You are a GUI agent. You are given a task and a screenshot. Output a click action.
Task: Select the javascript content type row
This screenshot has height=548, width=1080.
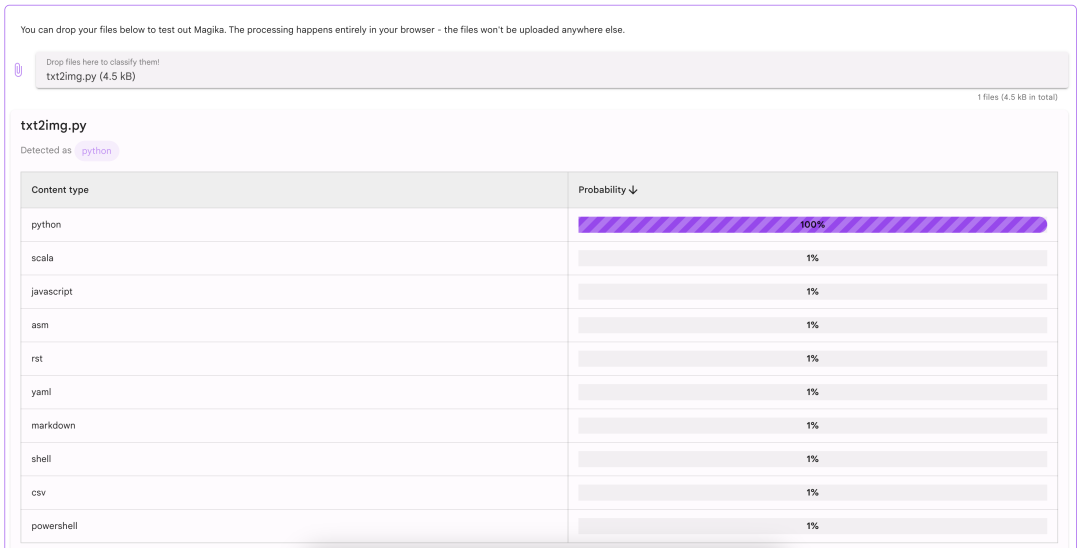tap(52, 292)
